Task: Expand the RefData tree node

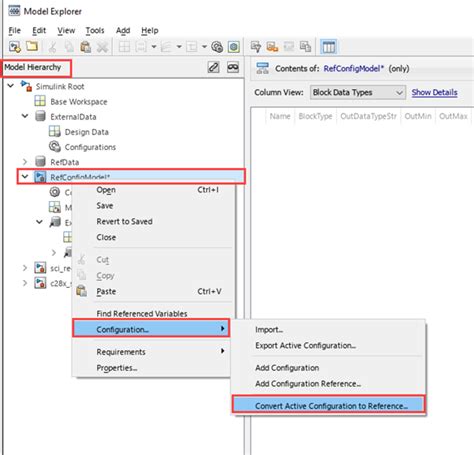Action: coord(25,162)
